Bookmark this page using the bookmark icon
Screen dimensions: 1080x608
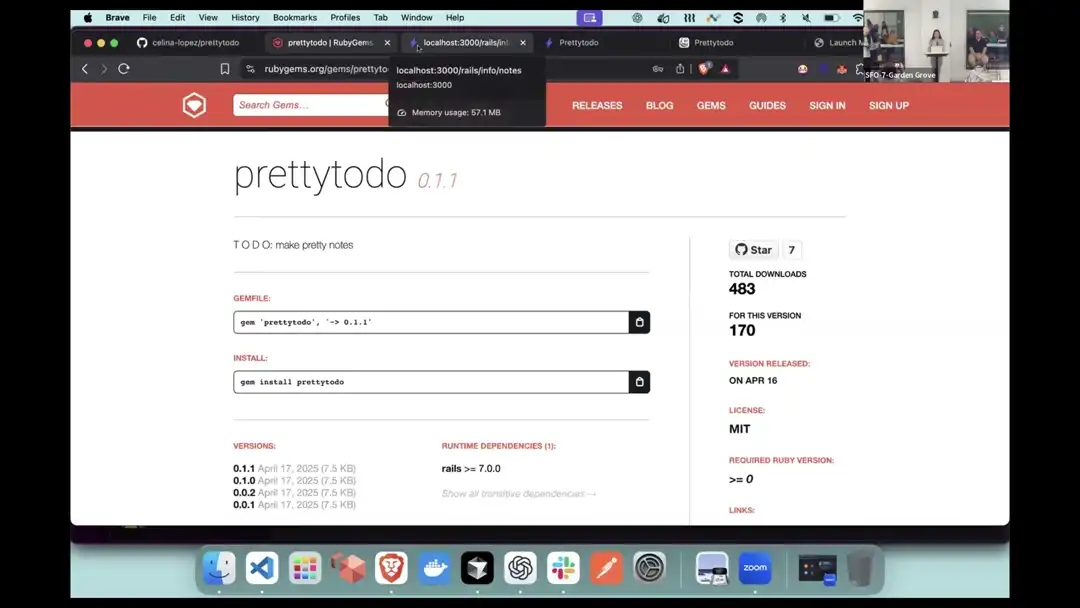click(225, 69)
